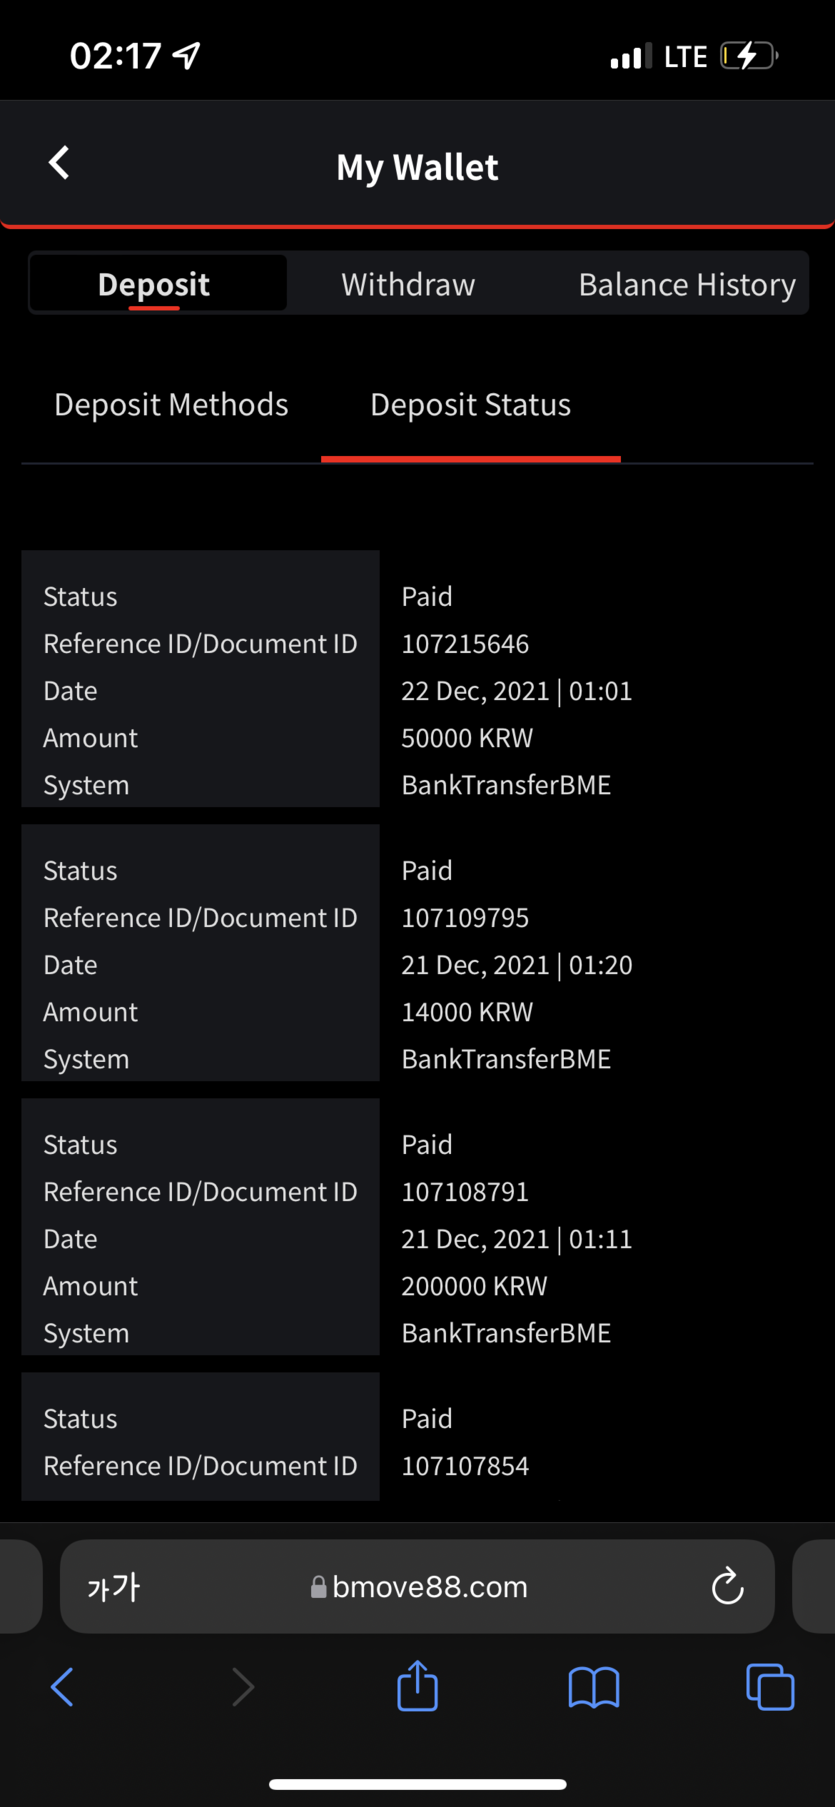This screenshot has height=1807, width=835.
Task: Tap the LTE network indicator
Action: tap(686, 57)
